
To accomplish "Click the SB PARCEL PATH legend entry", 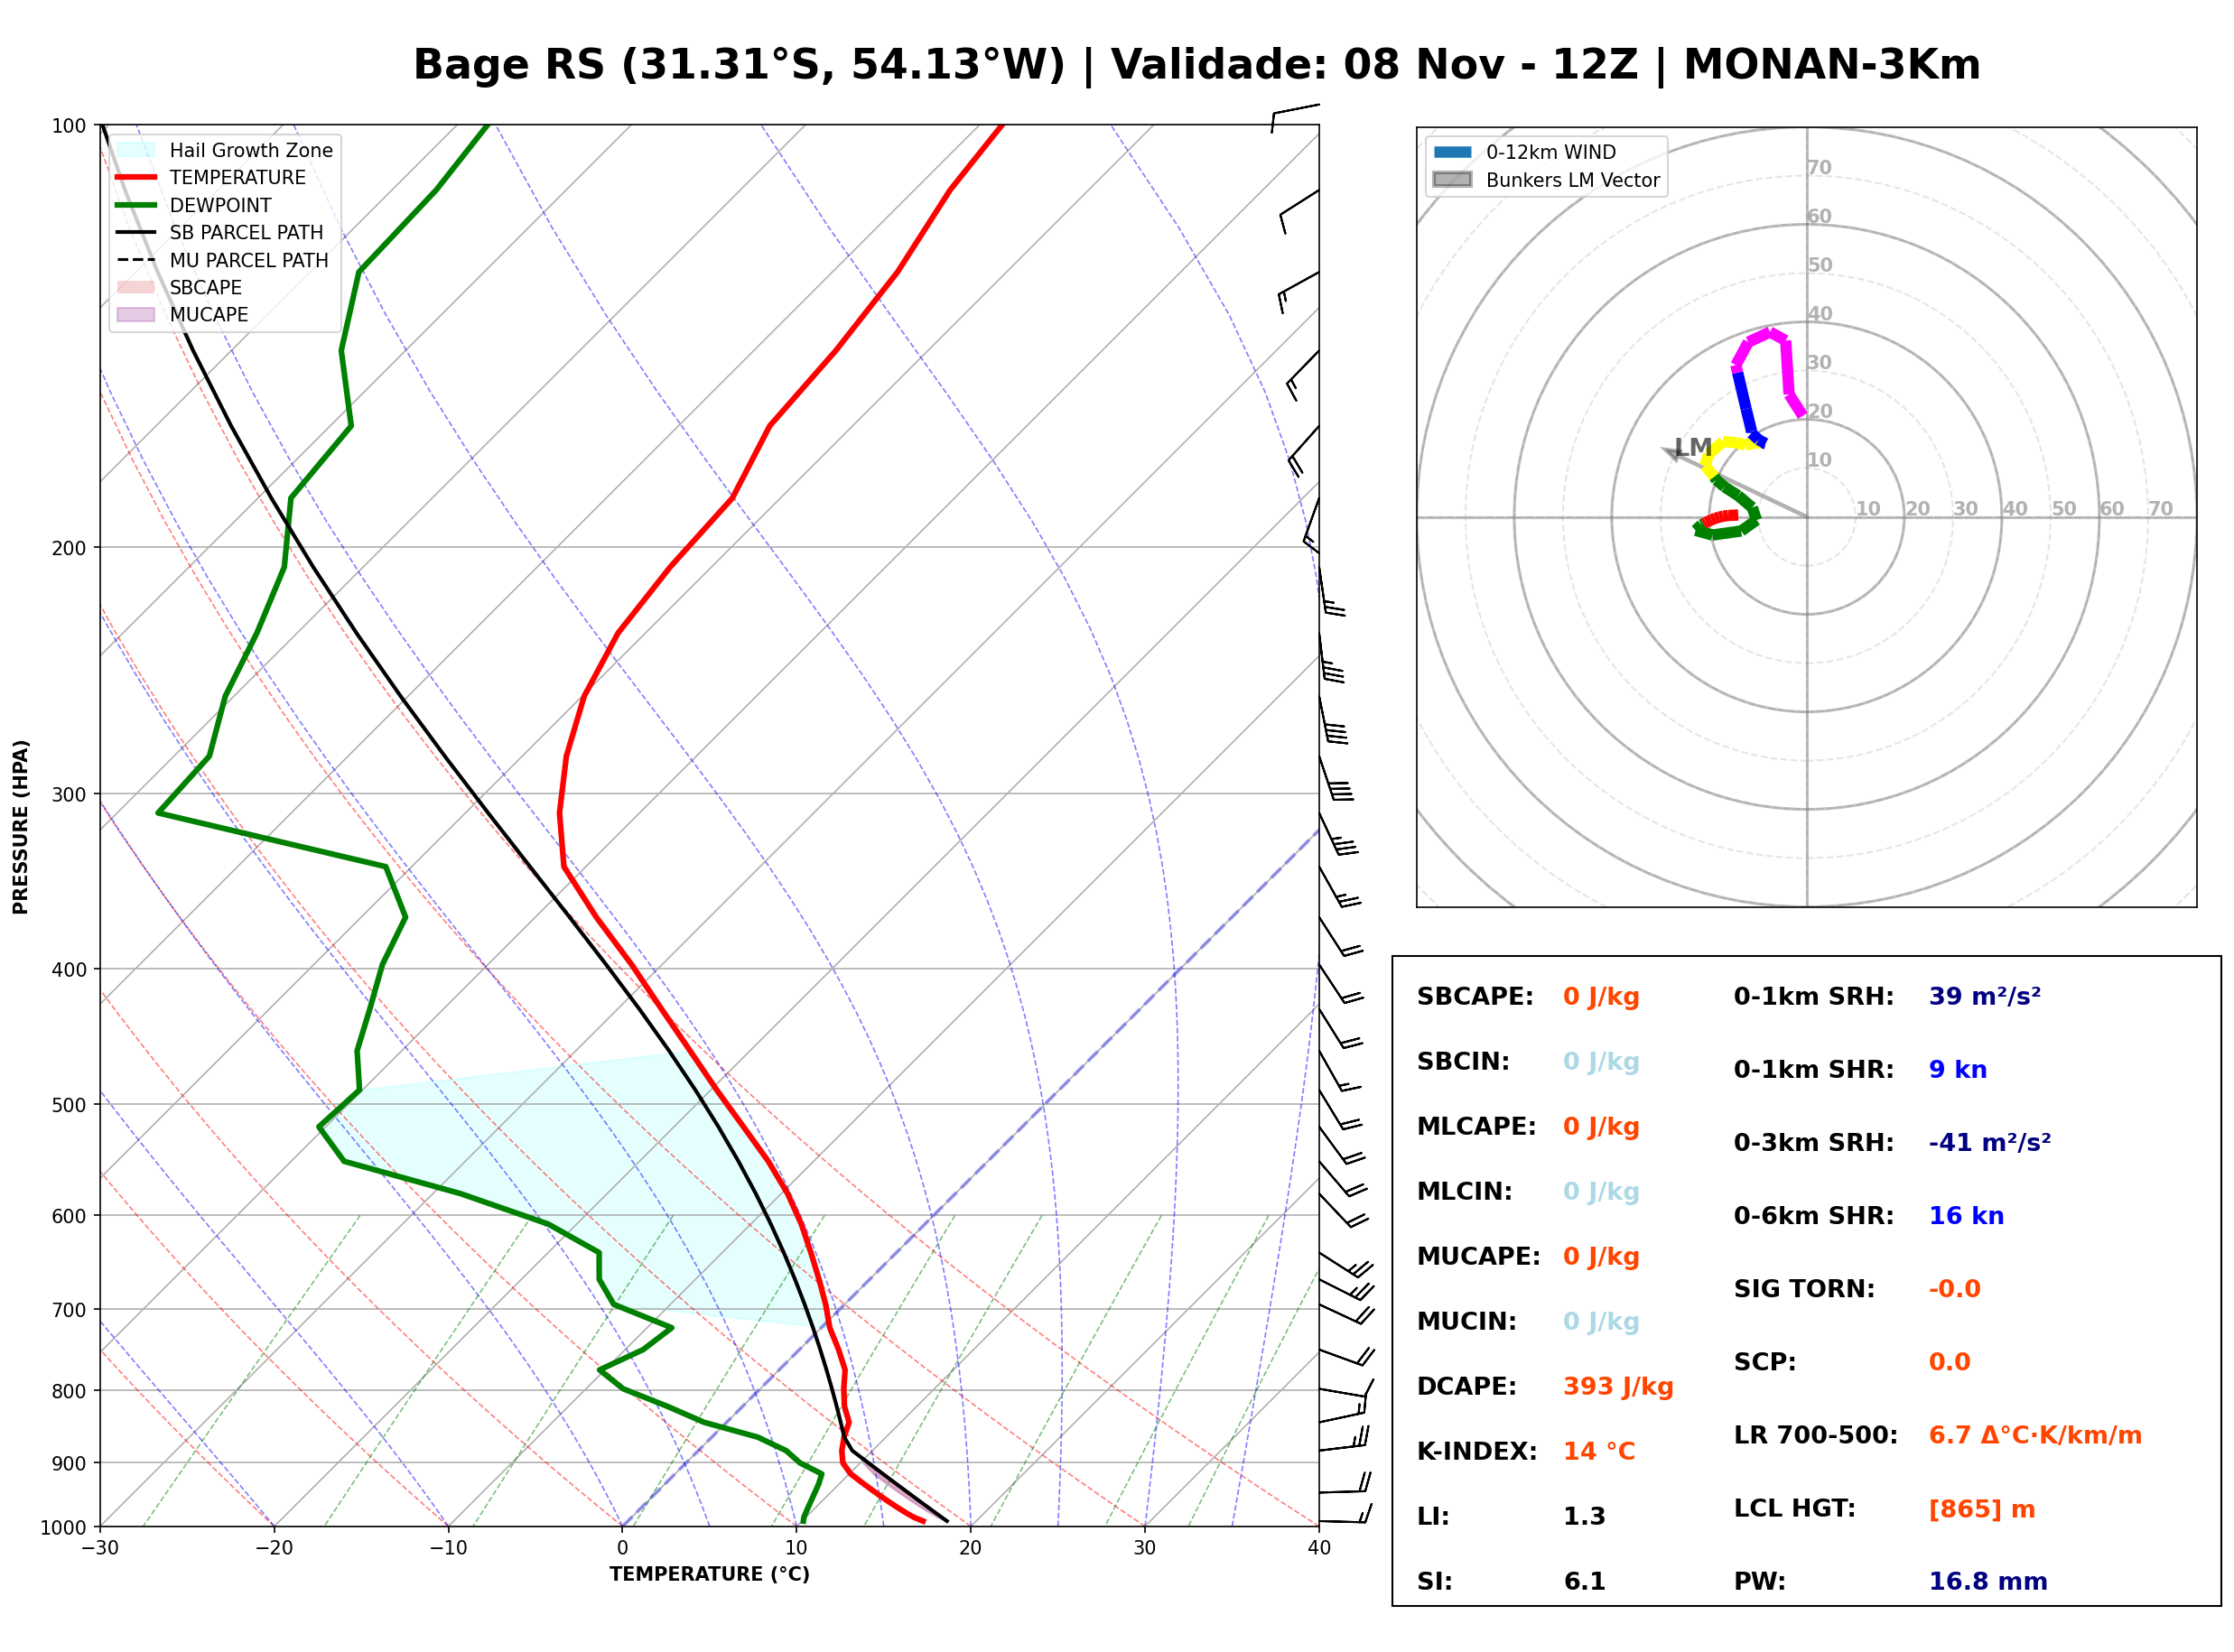I will 220,232.
